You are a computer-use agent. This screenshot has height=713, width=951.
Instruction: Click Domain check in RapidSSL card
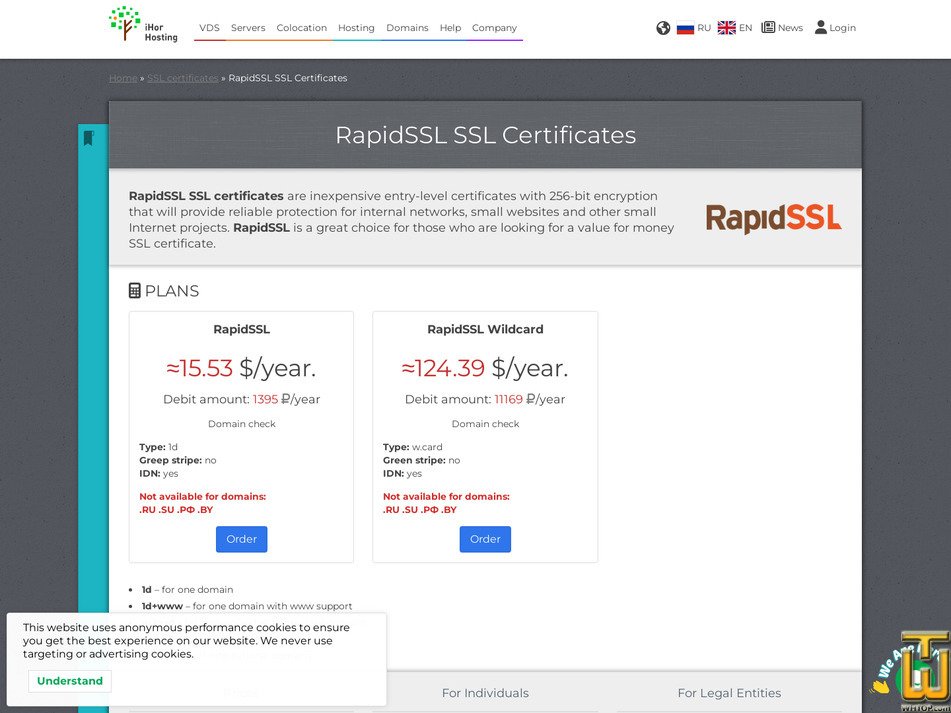coord(241,424)
